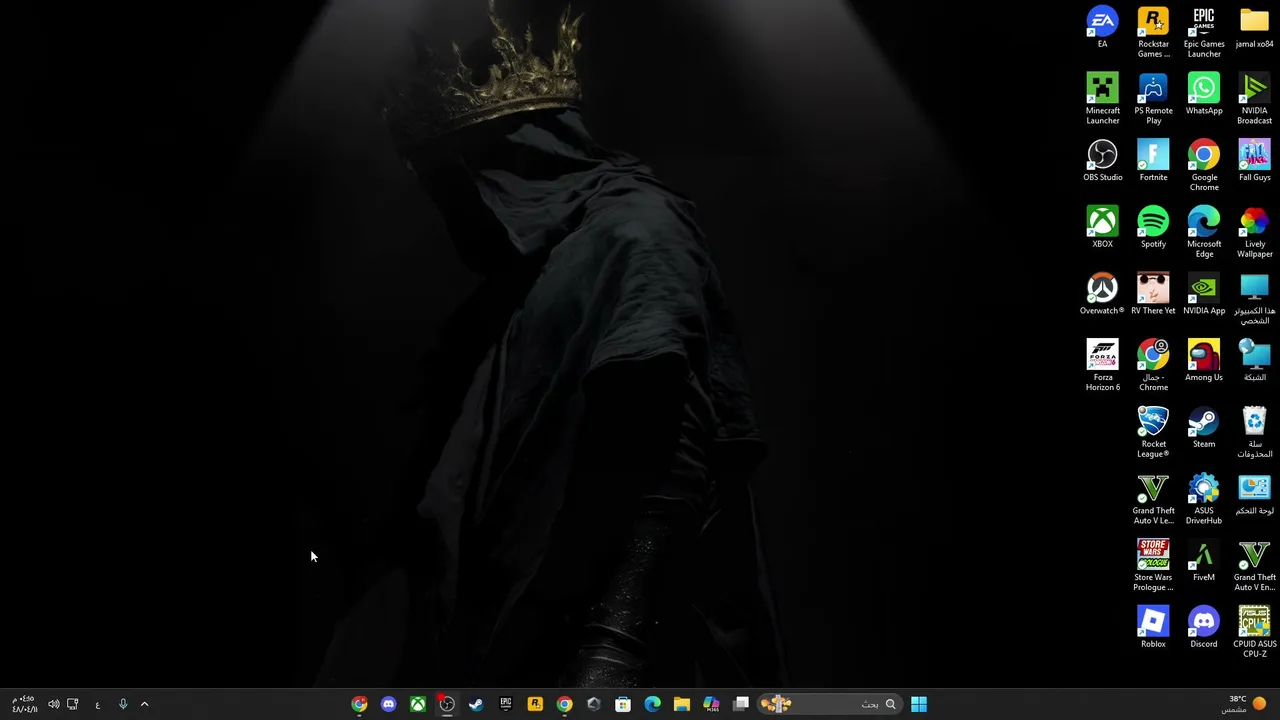The image size is (1280, 720).
Task: Select the Grand Theft Auto V En... shortcut
Action: click(1254, 565)
